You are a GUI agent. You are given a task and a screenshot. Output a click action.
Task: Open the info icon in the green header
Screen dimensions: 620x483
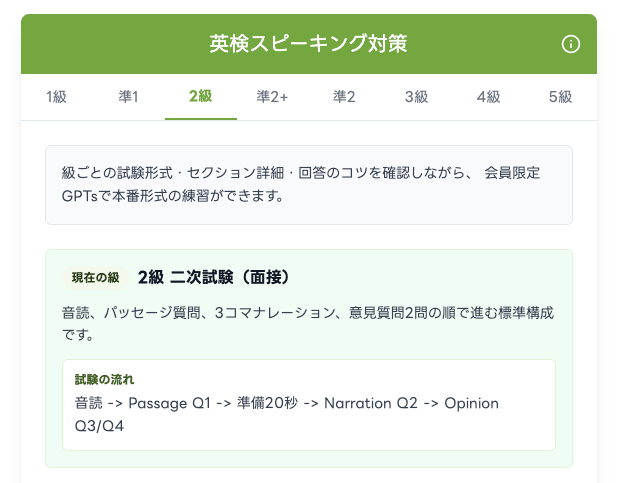click(571, 44)
